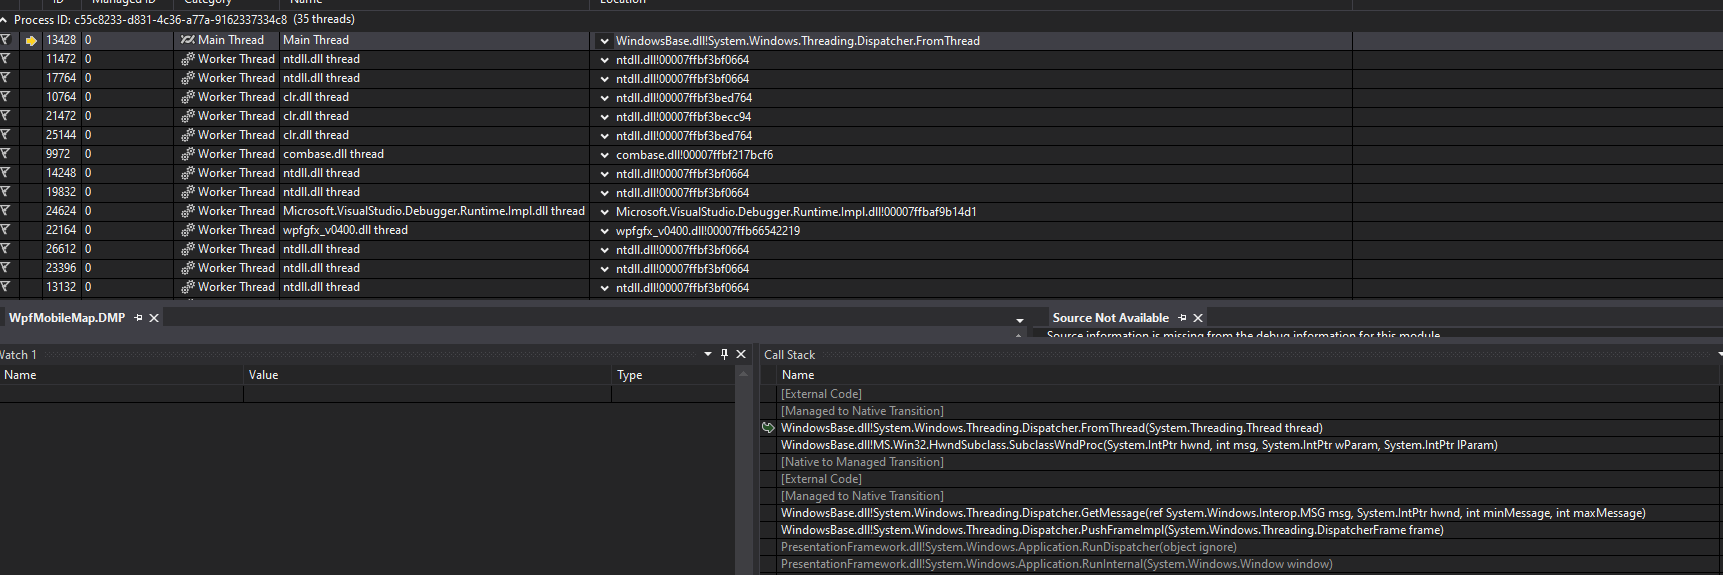
Task: Click worker thread icon for thread 25144
Action: tap(187, 135)
